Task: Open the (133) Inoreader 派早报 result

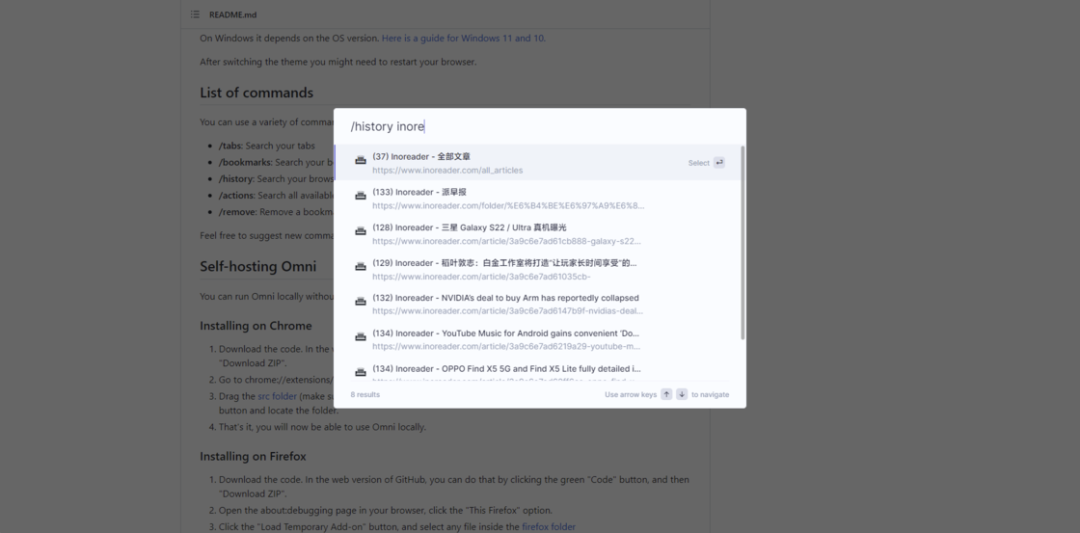Action: (538, 198)
